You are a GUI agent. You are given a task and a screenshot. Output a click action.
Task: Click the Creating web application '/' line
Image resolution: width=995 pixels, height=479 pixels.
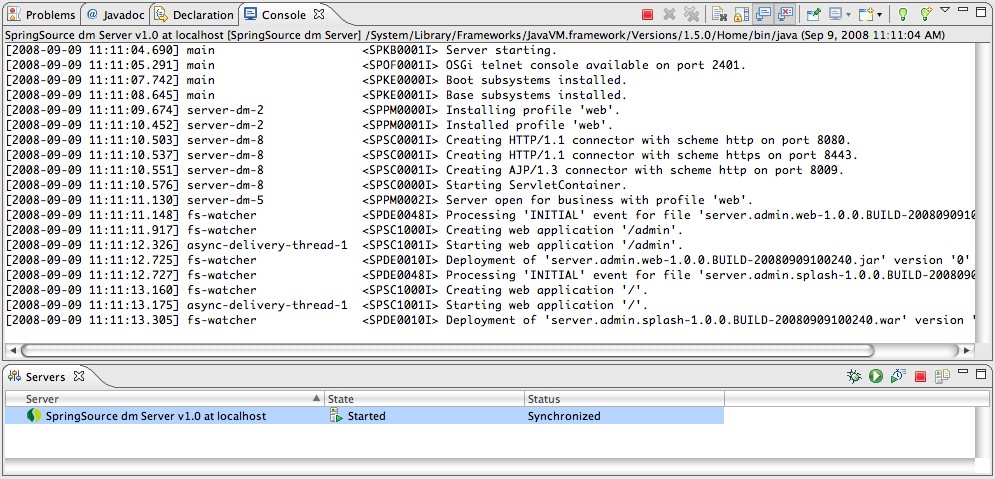pos(327,290)
